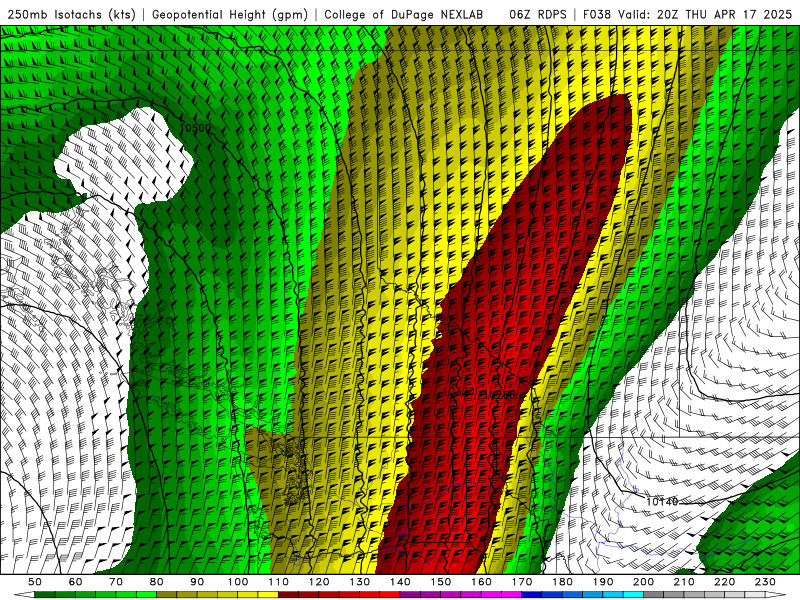Click the 10320 height contour label
The image size is (800, 600).
tap(459, 392)
